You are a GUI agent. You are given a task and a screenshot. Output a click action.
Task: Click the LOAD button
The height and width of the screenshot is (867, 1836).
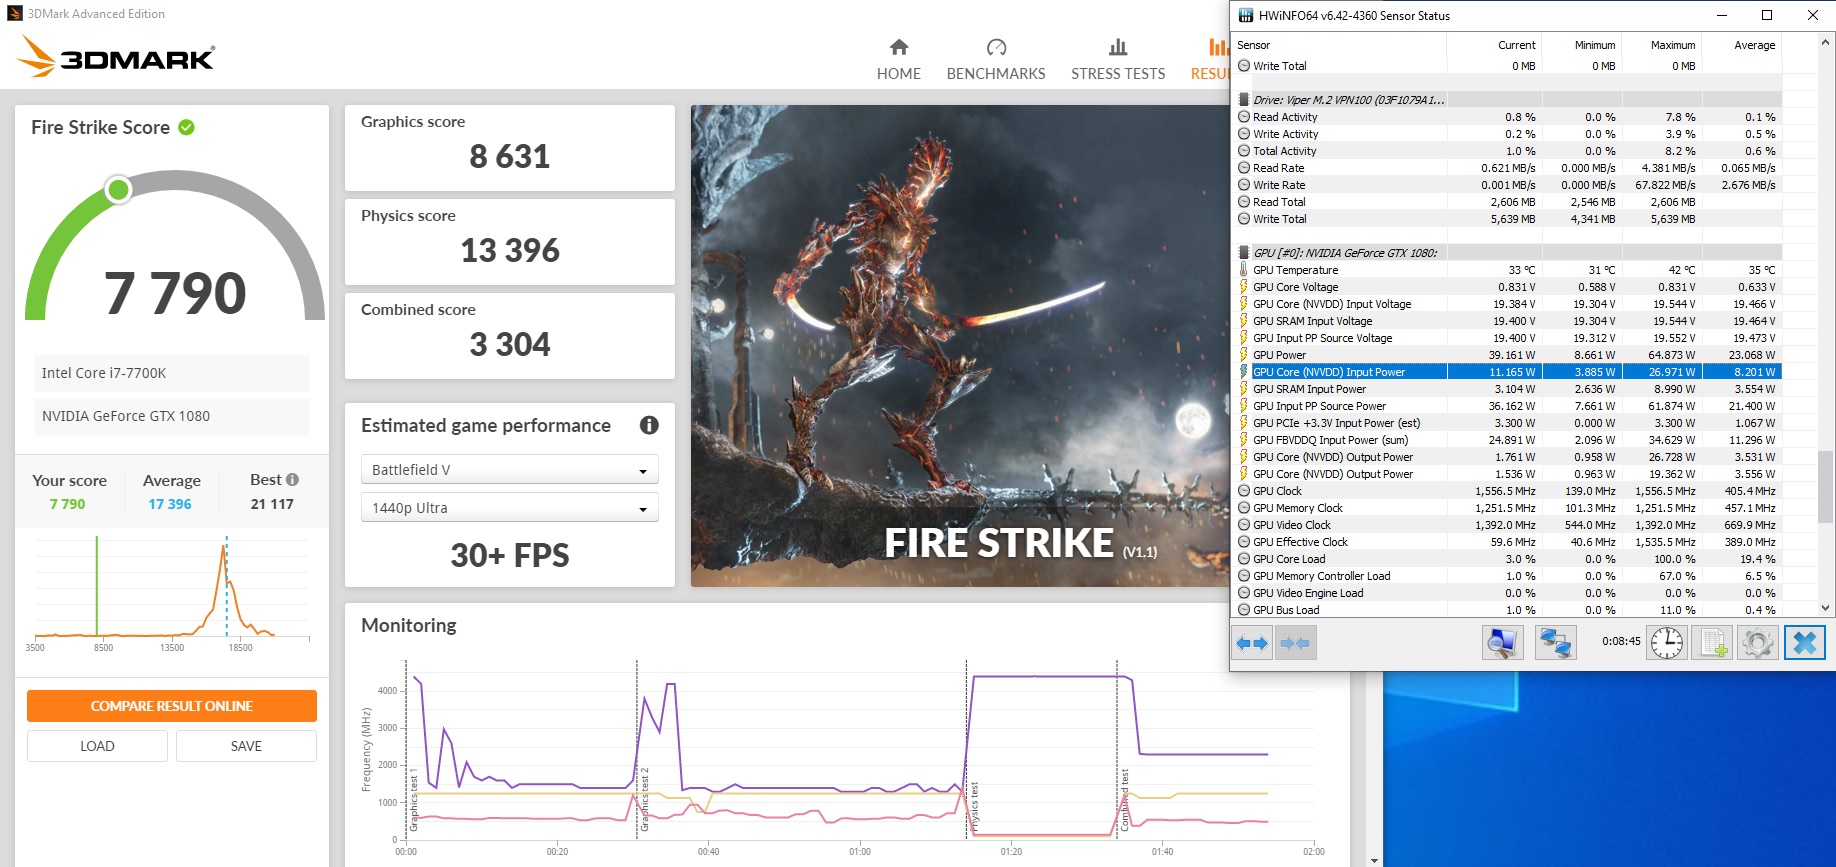(97, 746)
